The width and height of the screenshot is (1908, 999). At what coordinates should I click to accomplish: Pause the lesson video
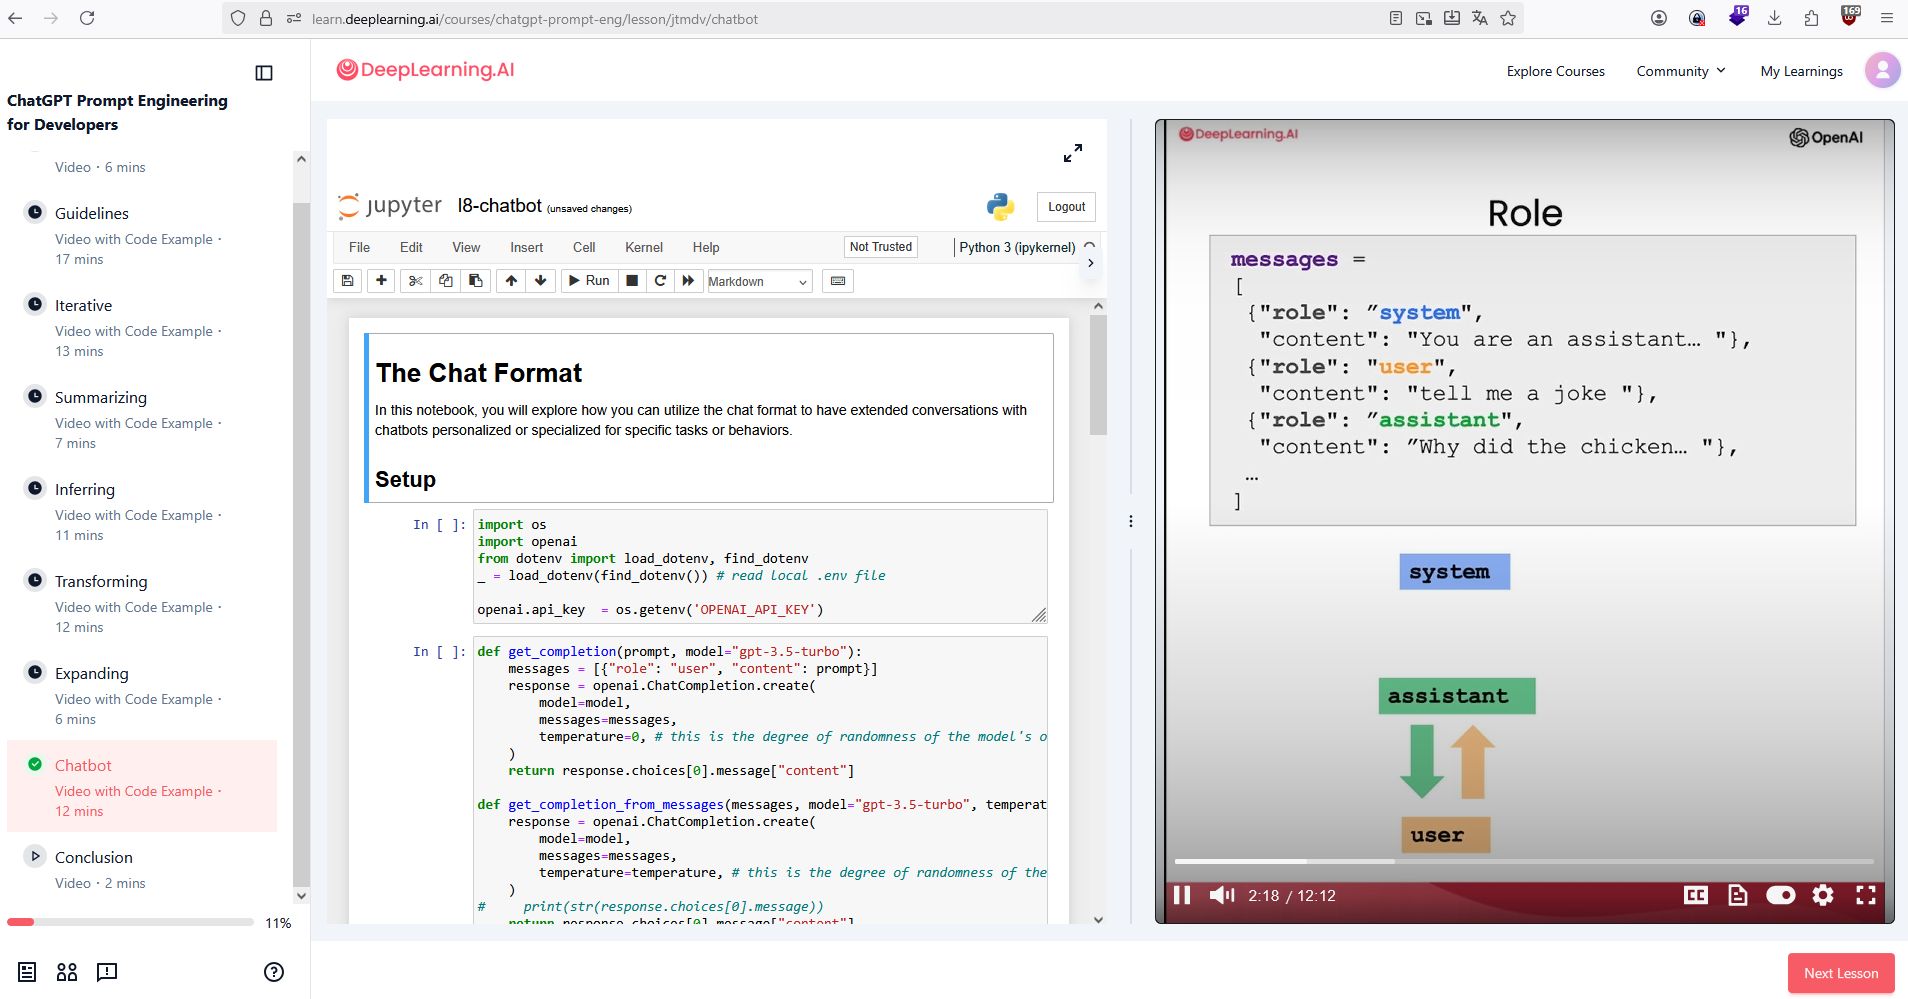pyautogui.click(x=1182, y=895)
